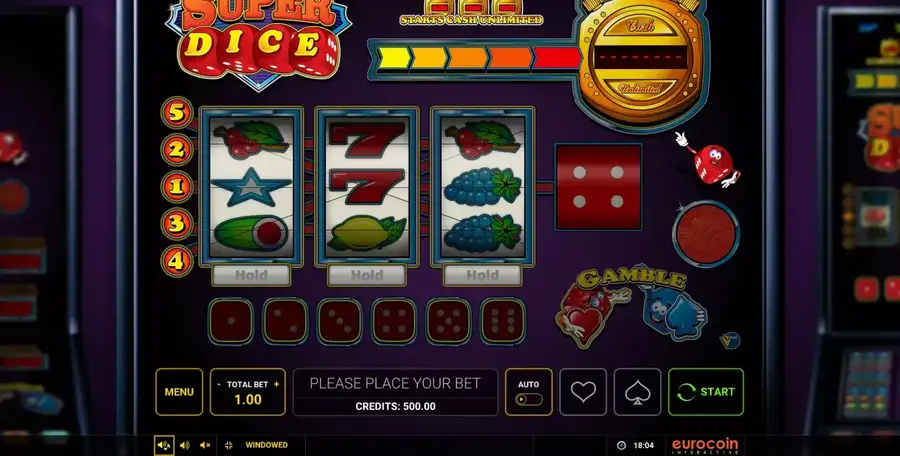Hold the middle reel
This screenshot has width=900, height=456.
367,276
